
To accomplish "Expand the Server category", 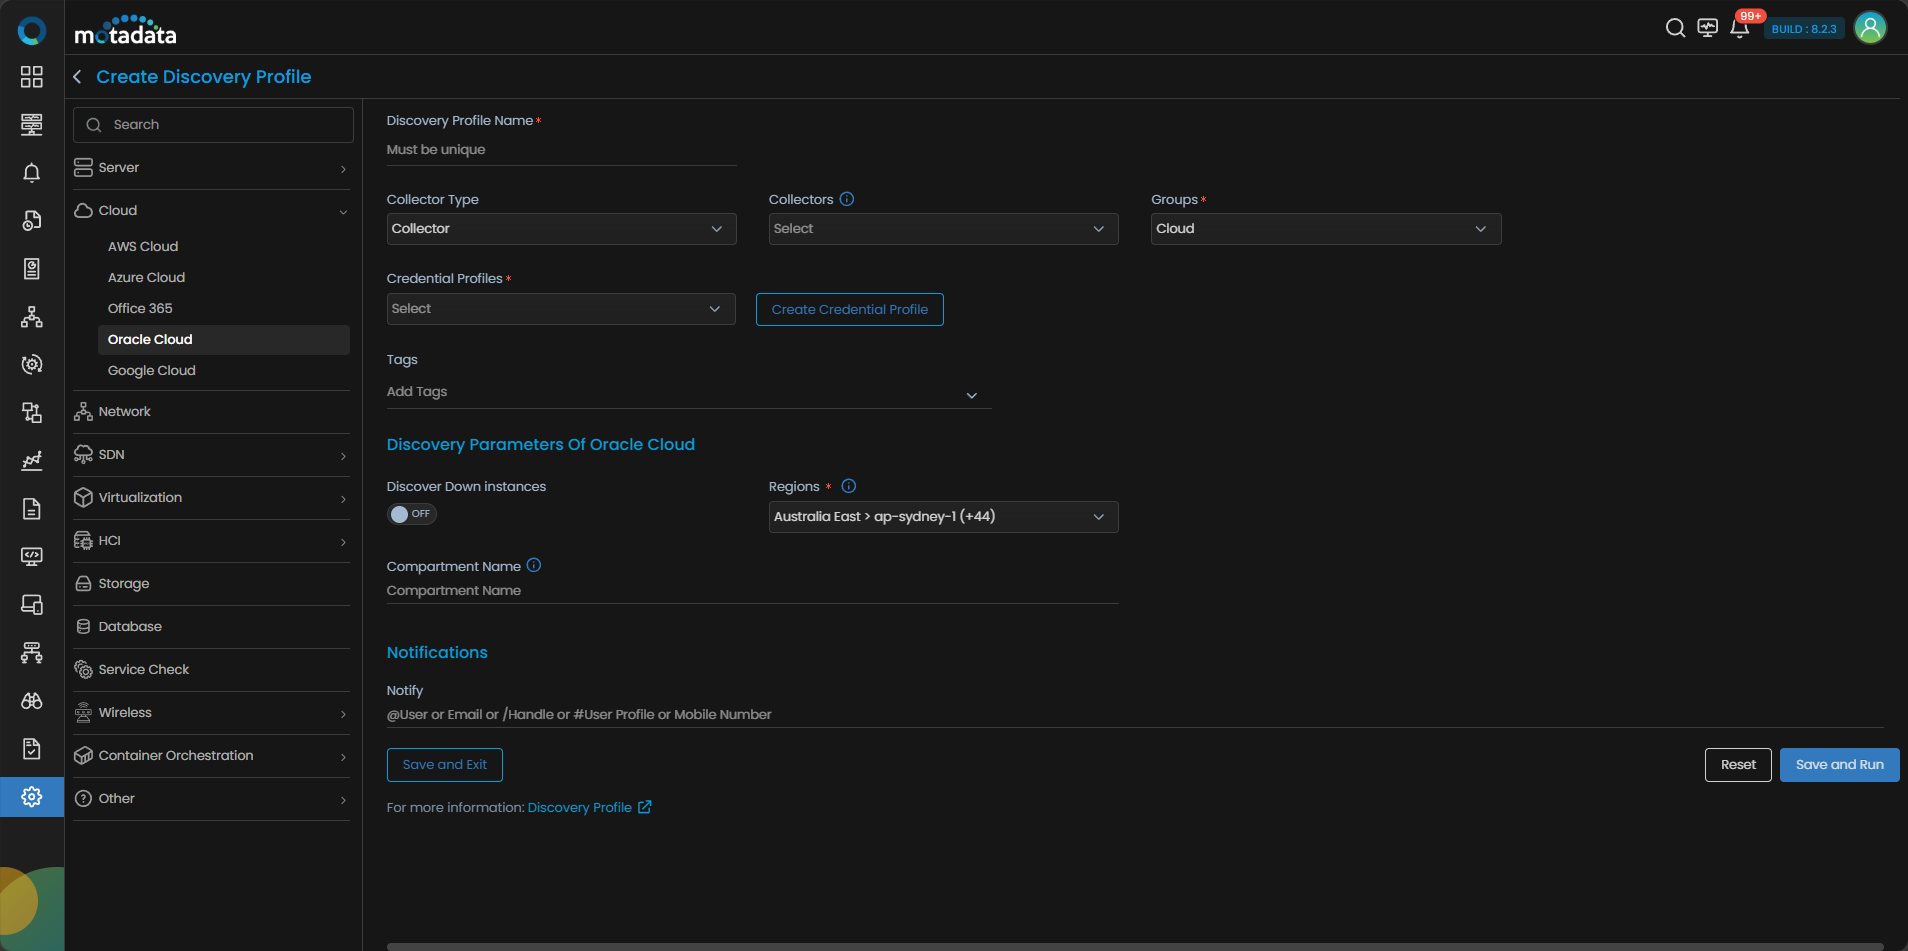I will point(212,168).
